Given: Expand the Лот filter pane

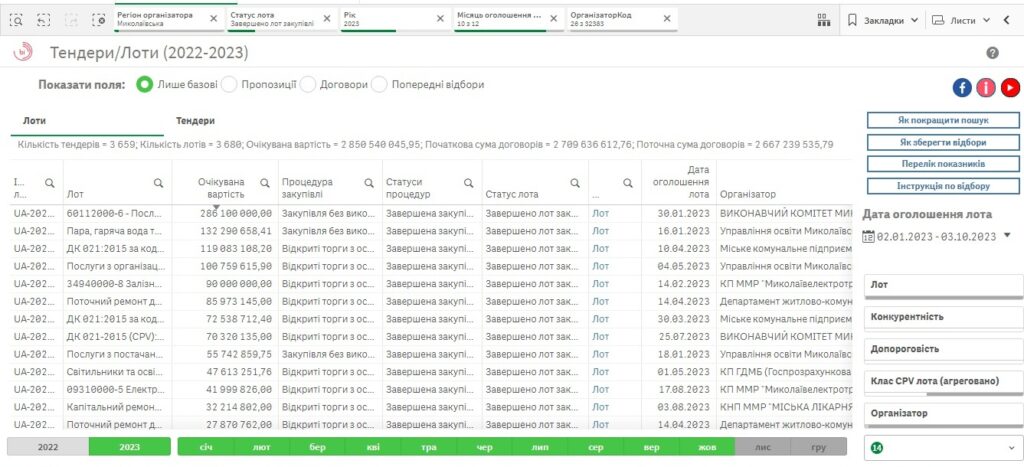Looking at the screenshot, I should tap(943, 287).
